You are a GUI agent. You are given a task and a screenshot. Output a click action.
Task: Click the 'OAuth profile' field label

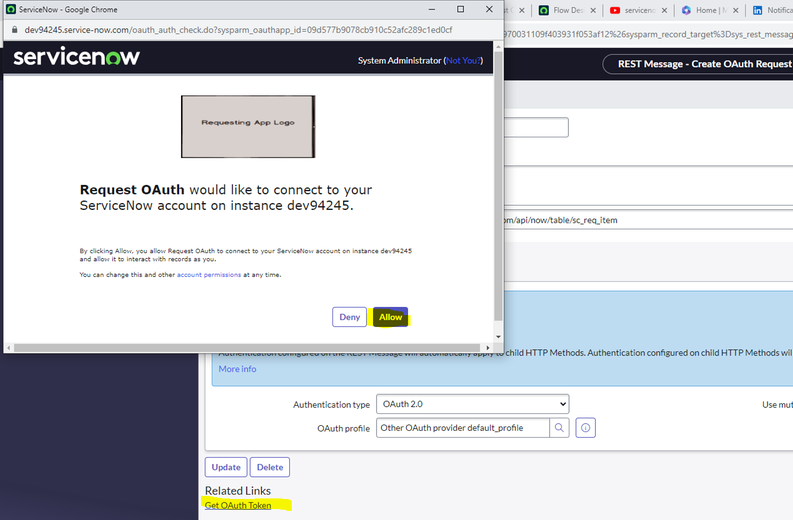(343, 428)
